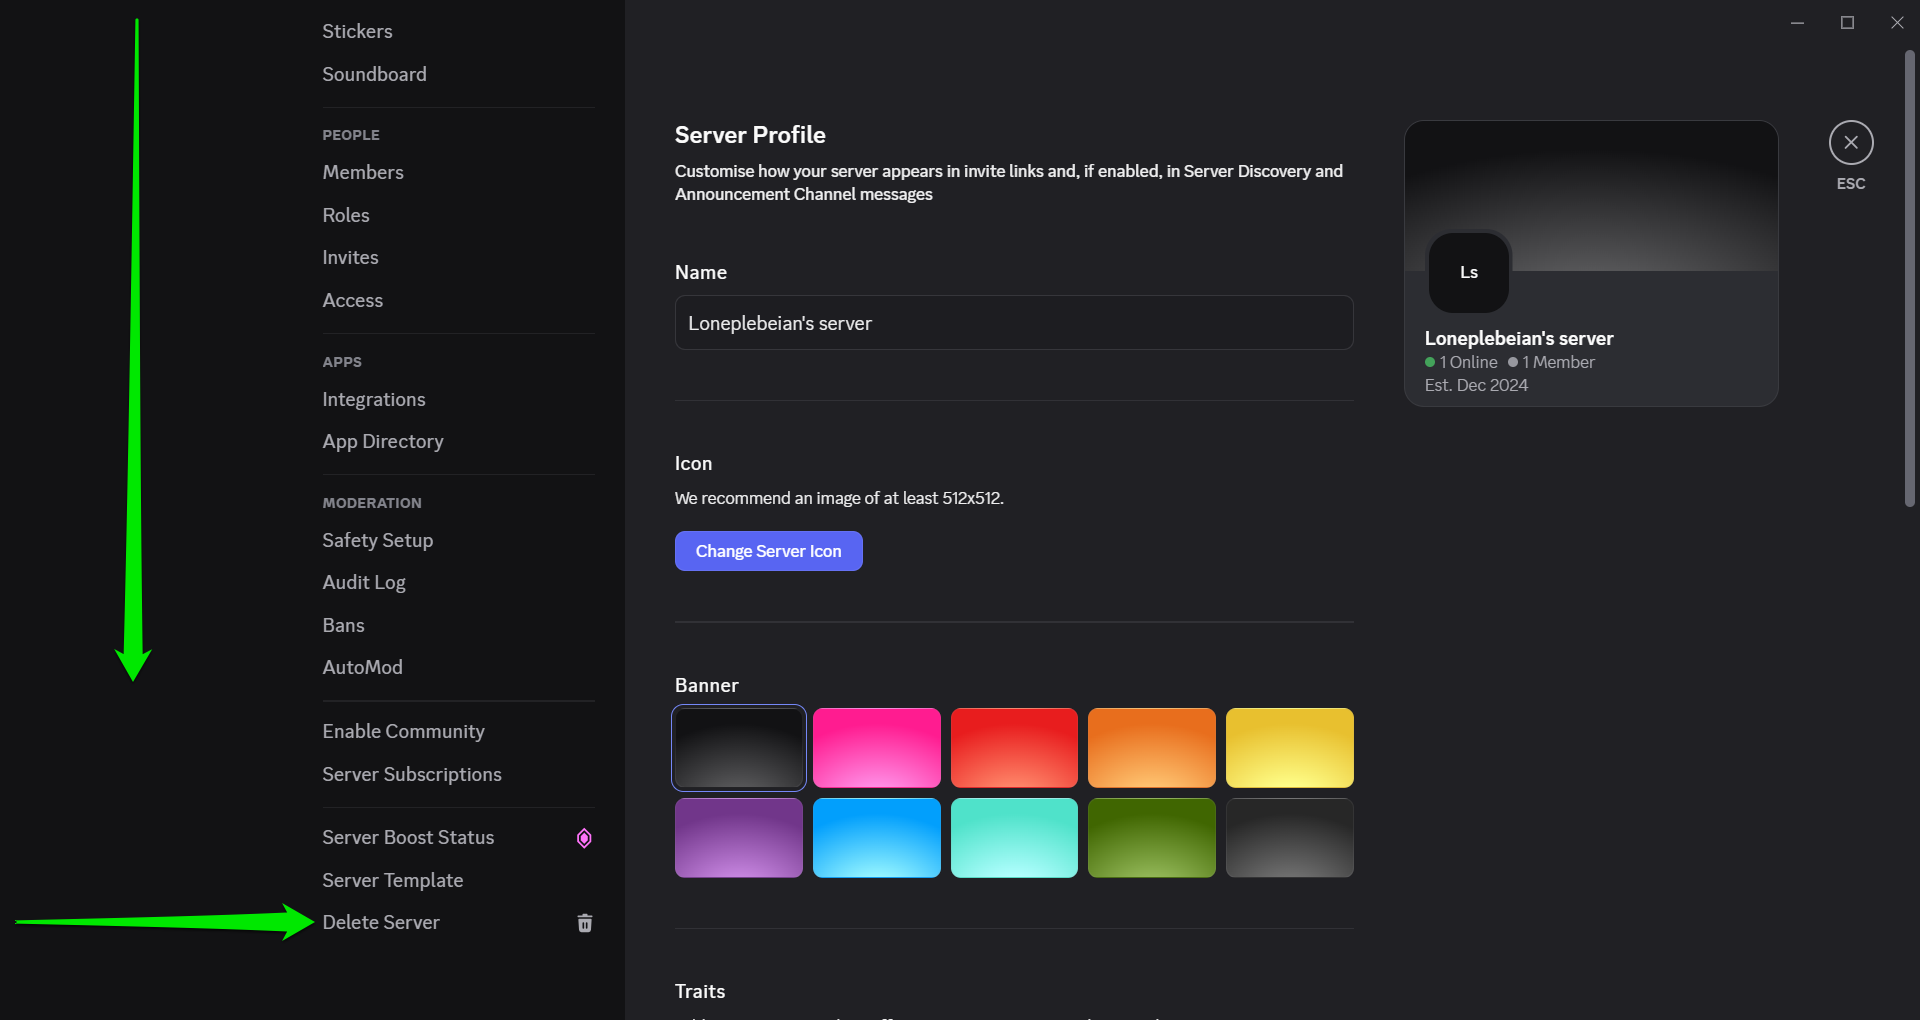The image size is (1920, 1020).
Task: Choose the teal banner swatch
Action: 1014,837
